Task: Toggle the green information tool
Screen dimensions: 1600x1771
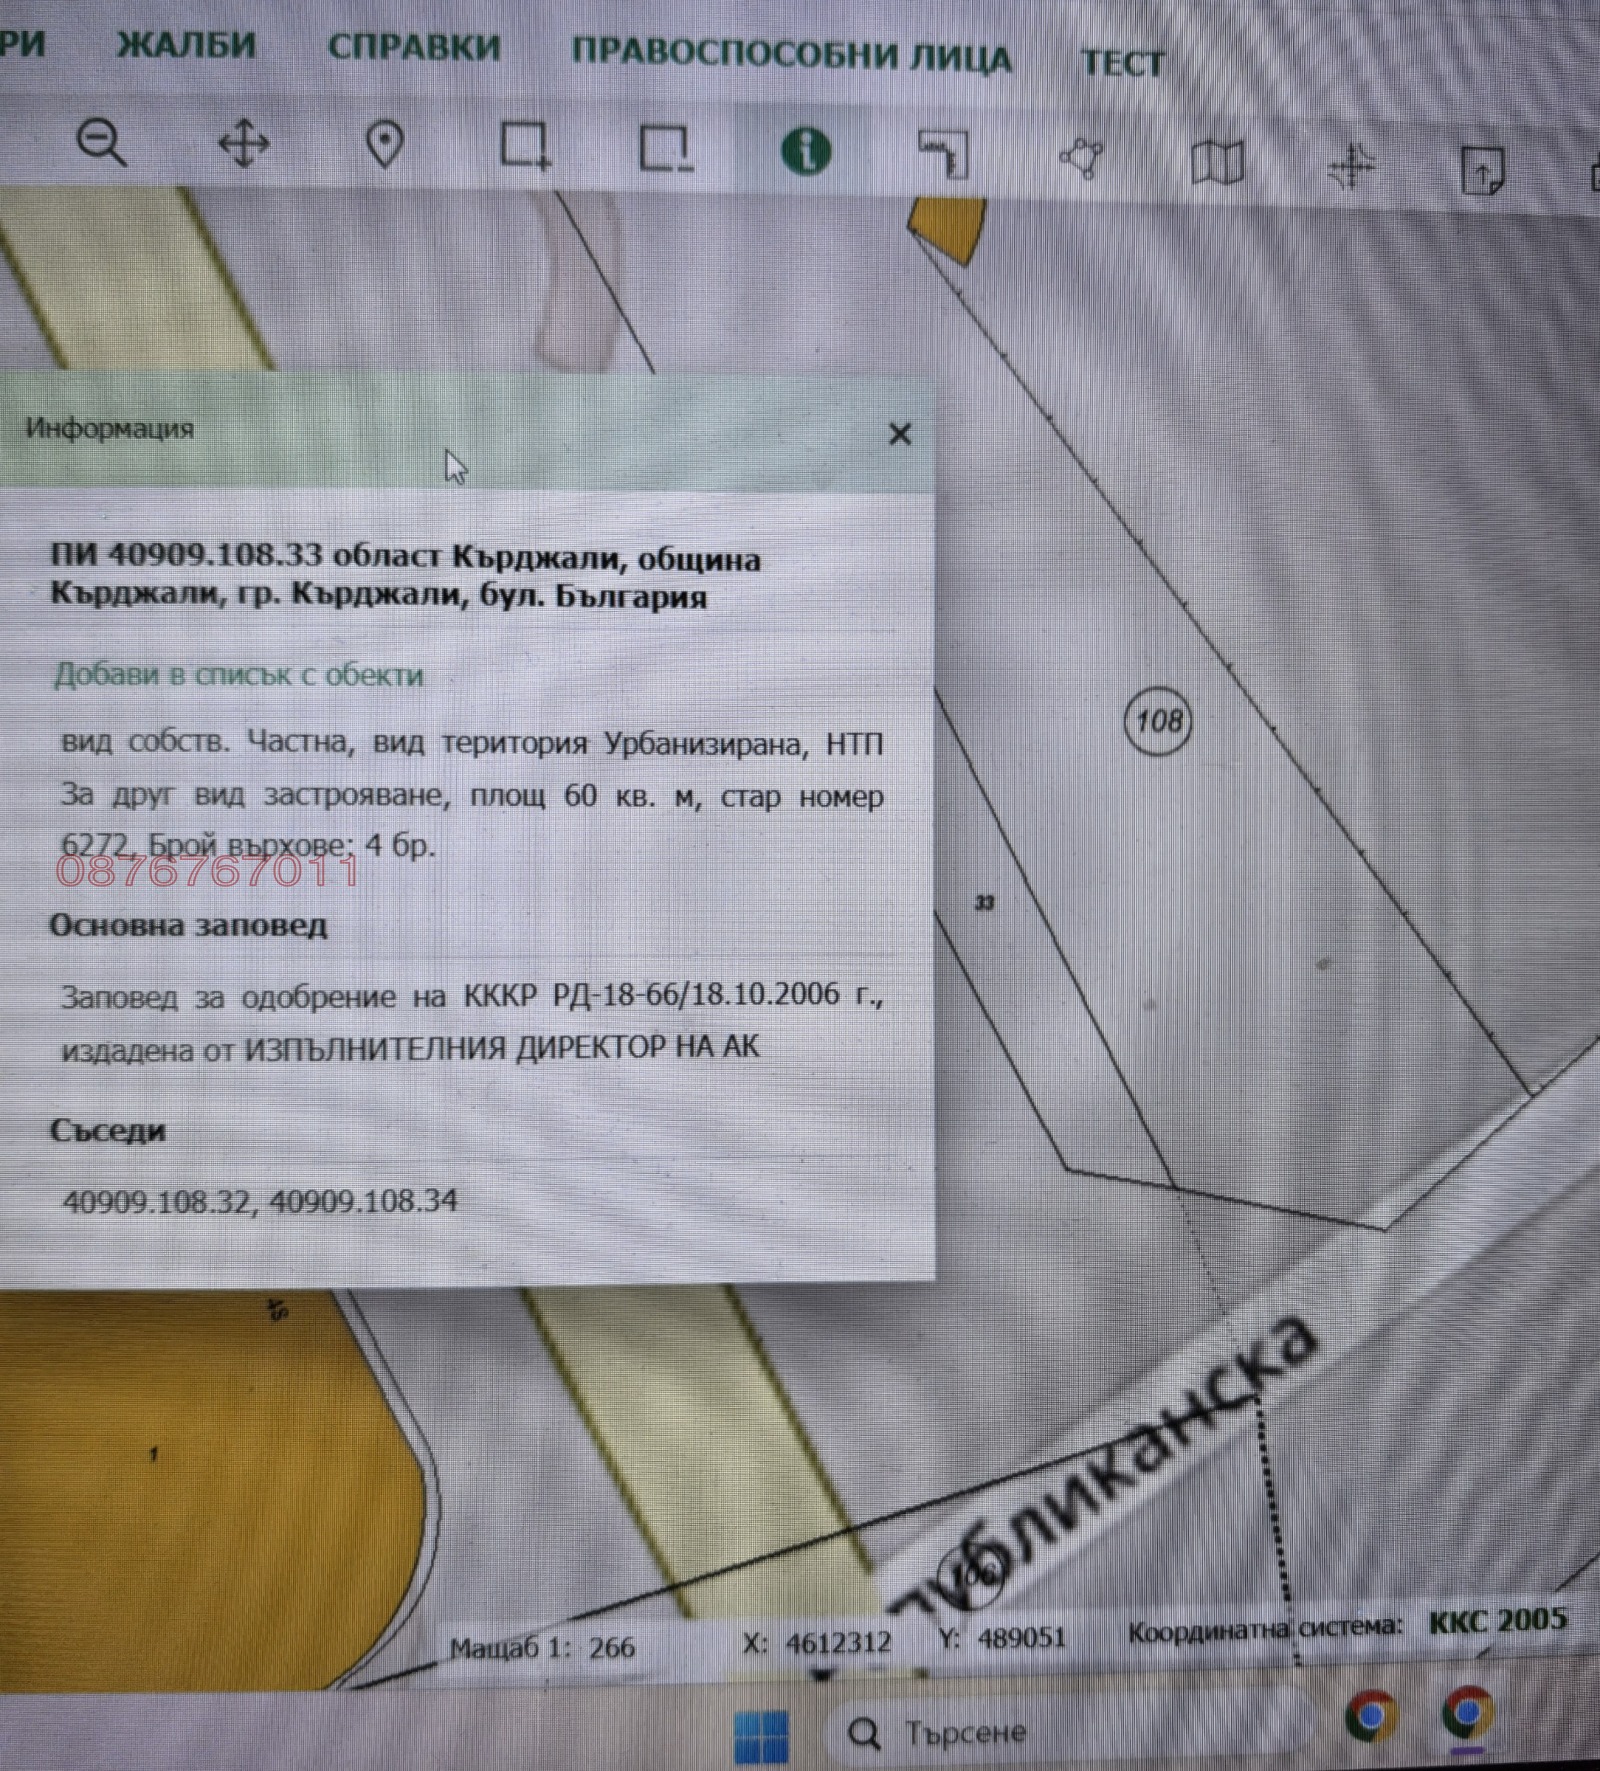Action: click(806, 152)
